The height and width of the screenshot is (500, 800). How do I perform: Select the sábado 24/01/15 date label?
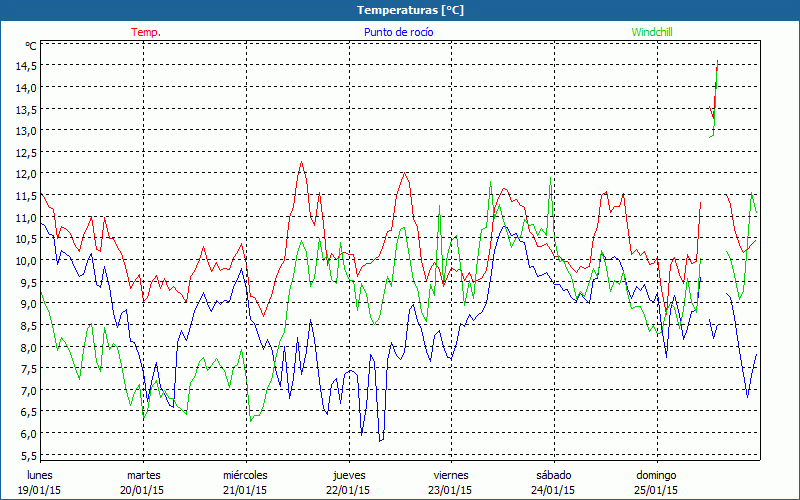(553, 482)
